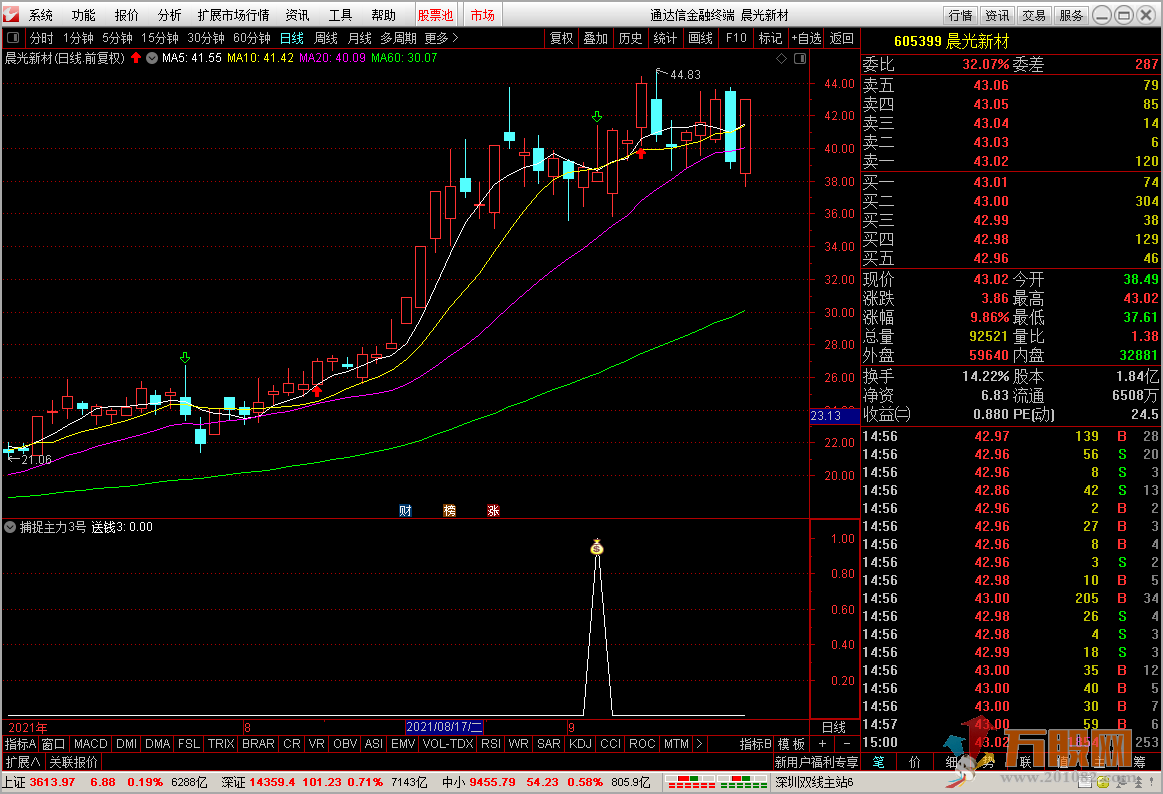Select the VOL-TDX indicator tab

pos(448,744)
